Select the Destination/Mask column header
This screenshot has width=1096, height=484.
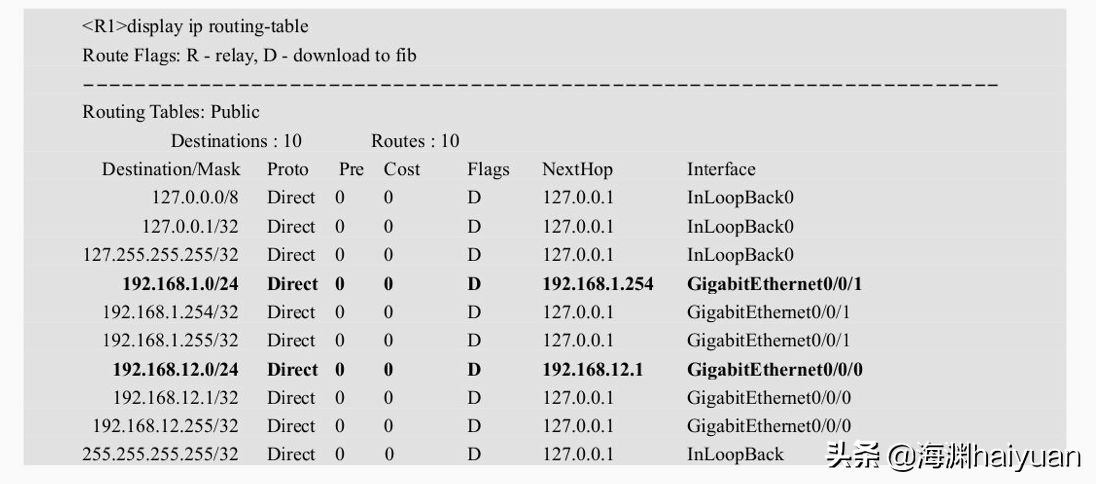click(171, 169)
